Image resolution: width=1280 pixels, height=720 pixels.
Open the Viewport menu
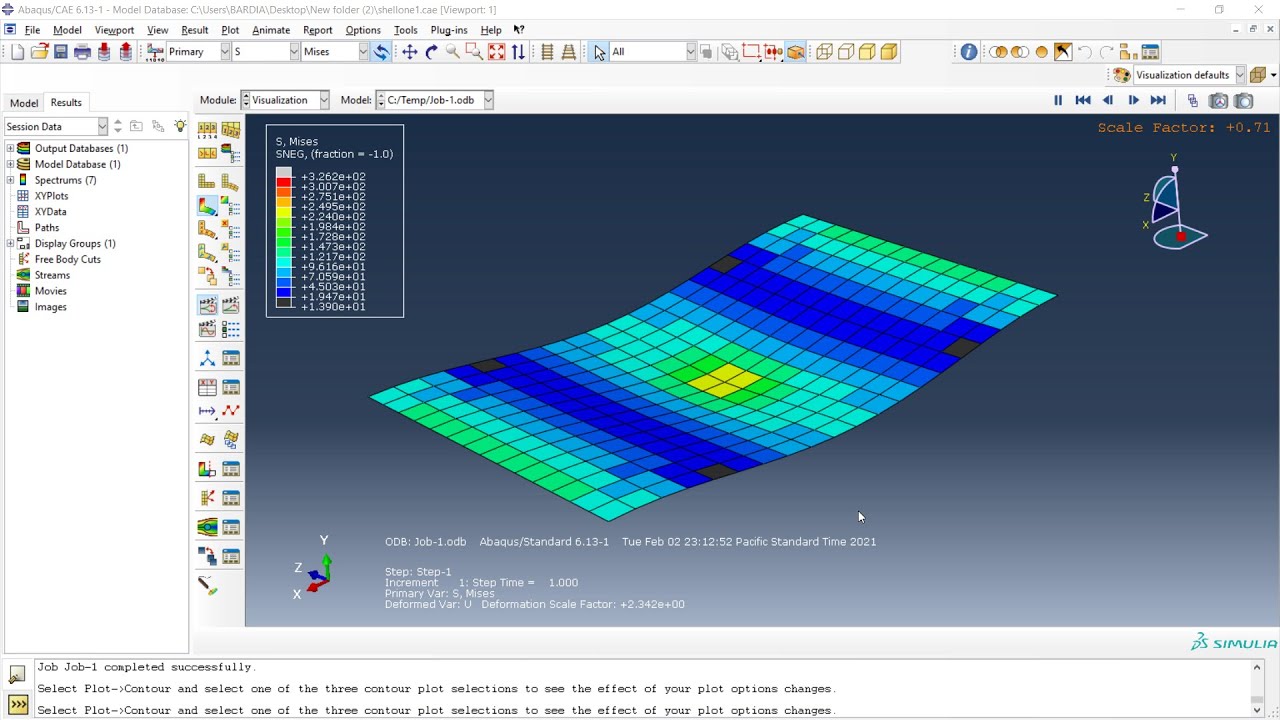tap(114, 30)
